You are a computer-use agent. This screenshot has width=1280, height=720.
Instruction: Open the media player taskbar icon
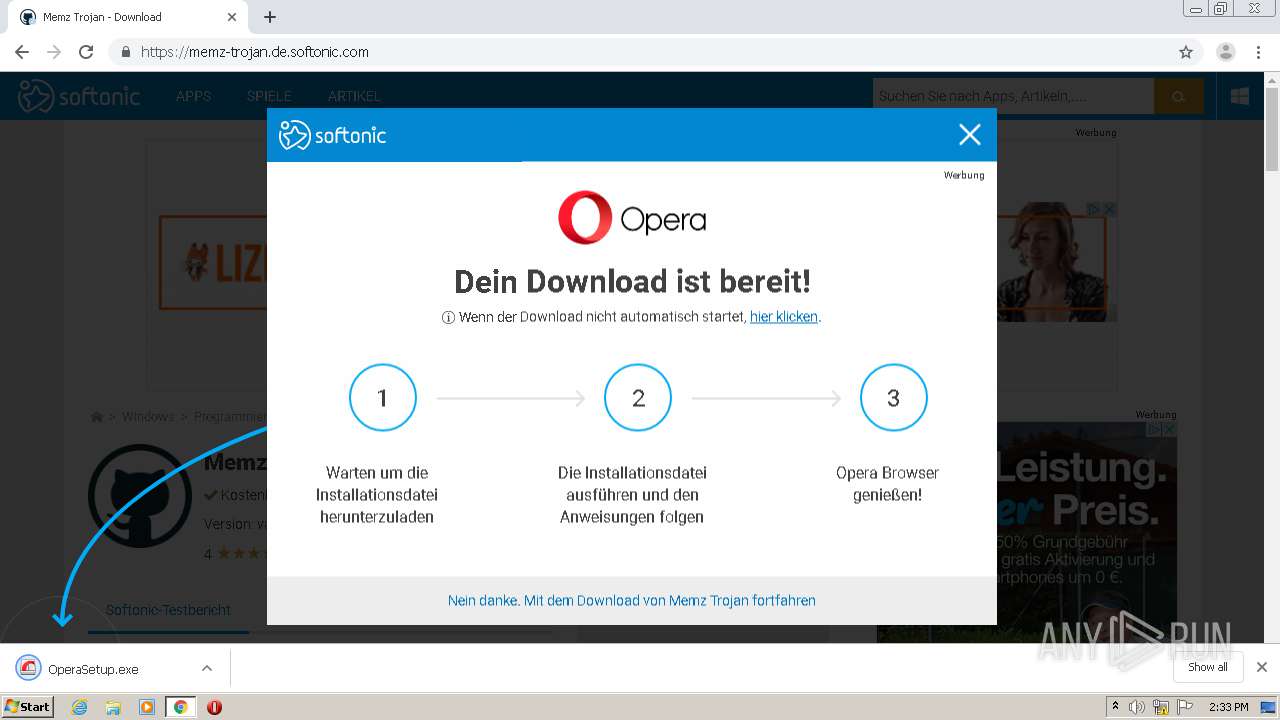coord(147,707)
